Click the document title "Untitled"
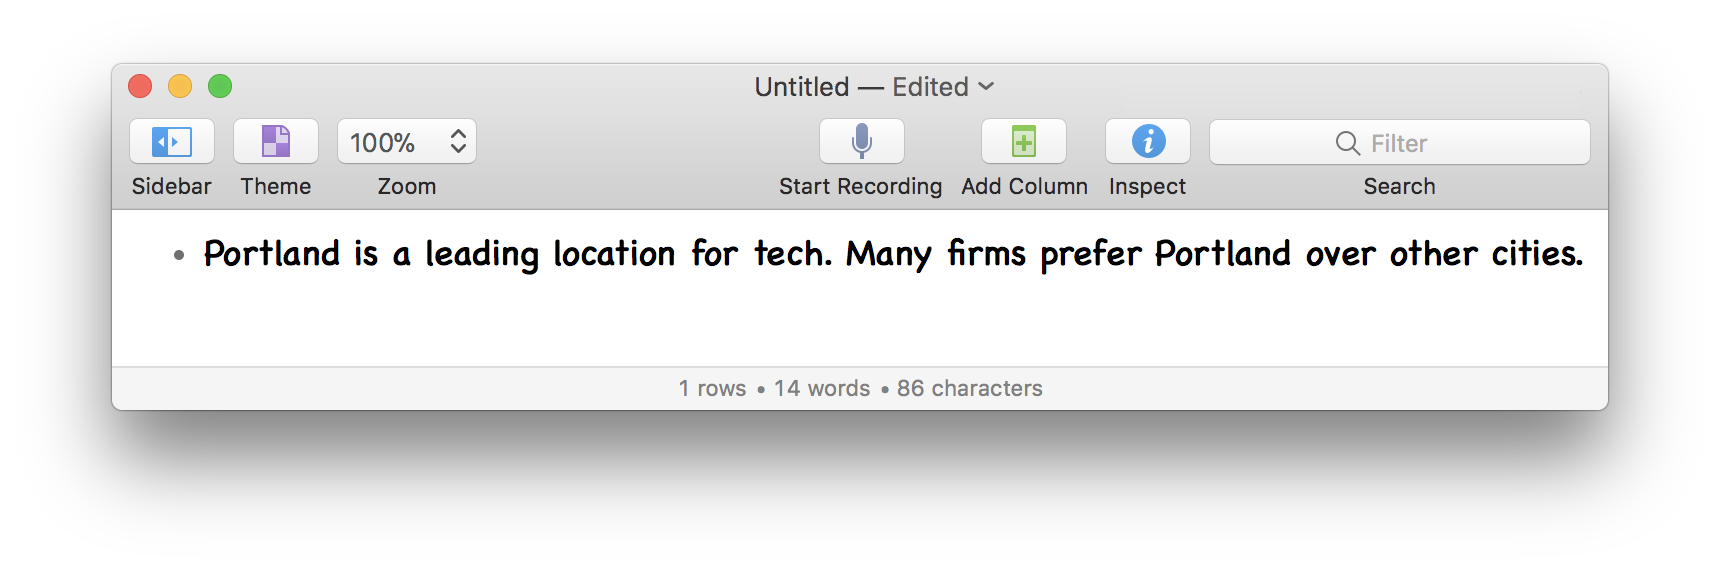The width and height of the screenshot is (1720, 570). tap(801, 87)
